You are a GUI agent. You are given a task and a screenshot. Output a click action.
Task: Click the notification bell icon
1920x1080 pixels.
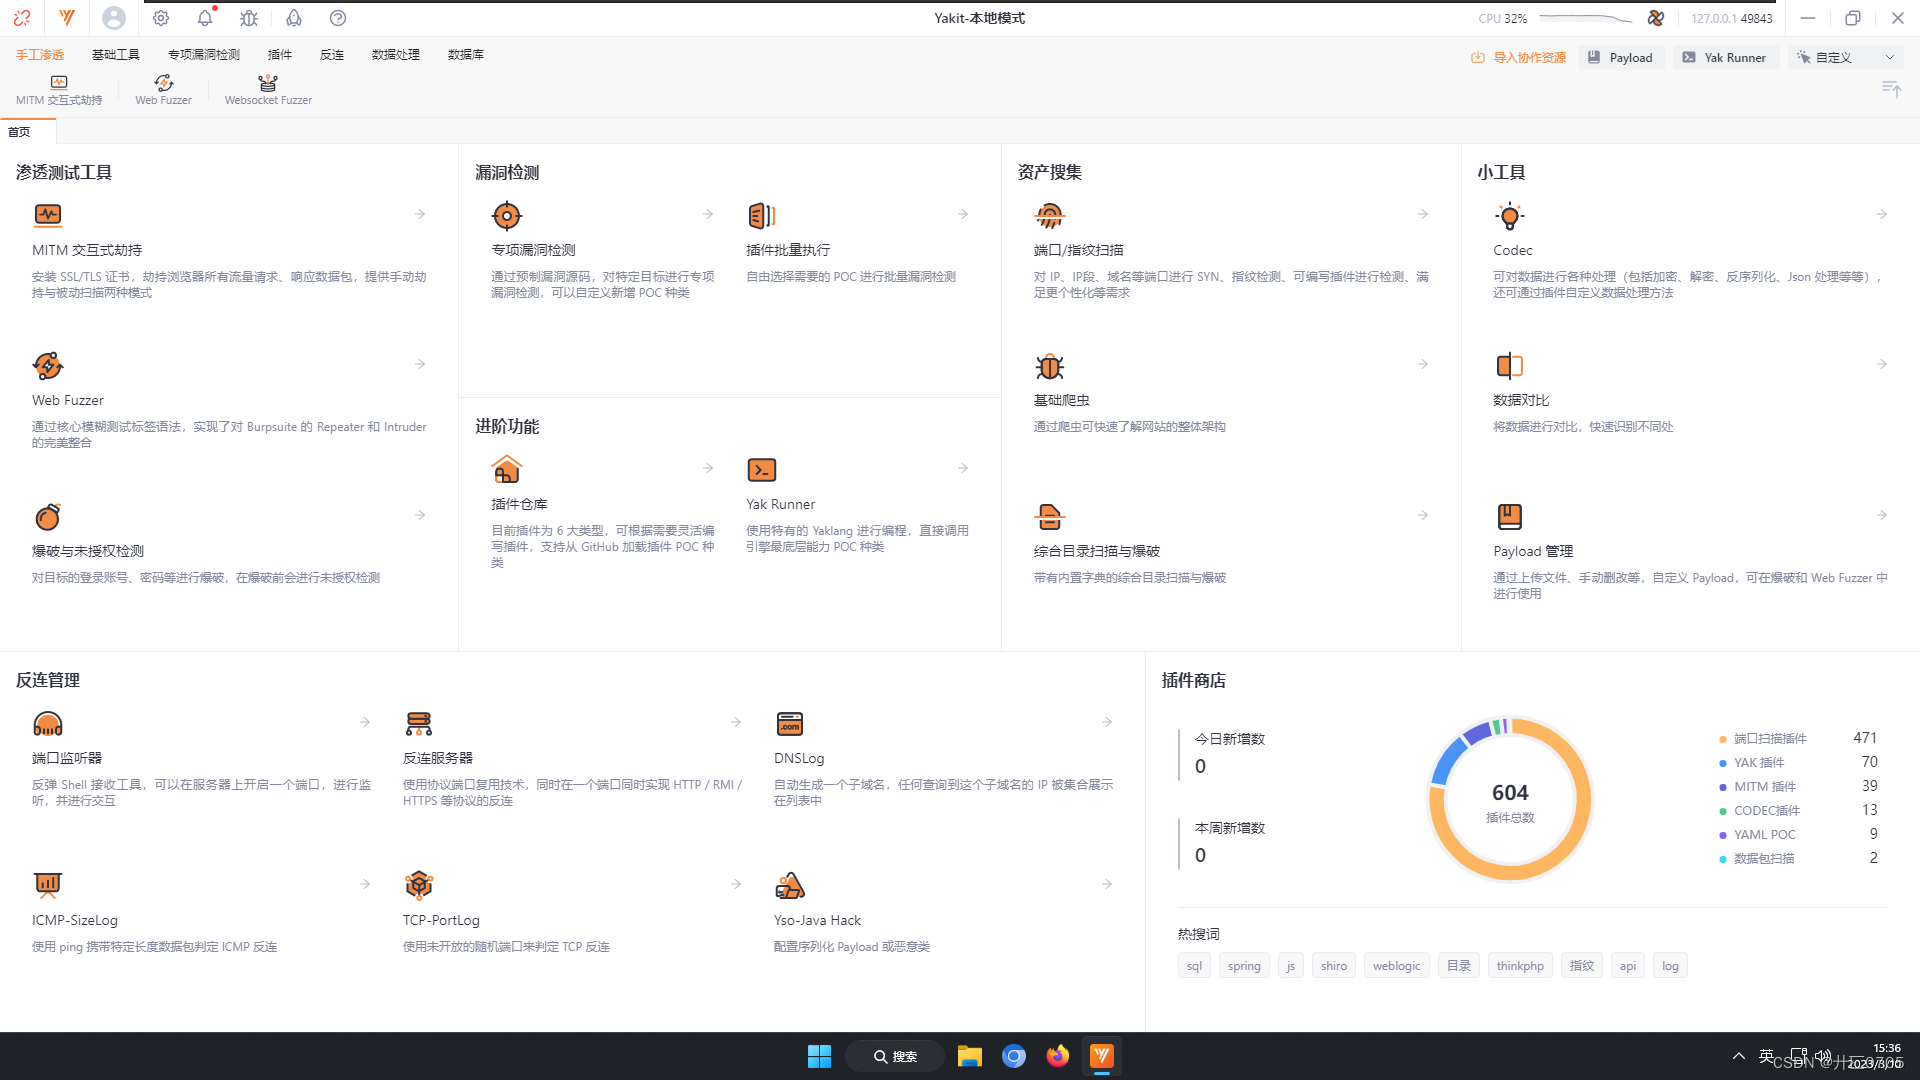[x=205, y=18]
